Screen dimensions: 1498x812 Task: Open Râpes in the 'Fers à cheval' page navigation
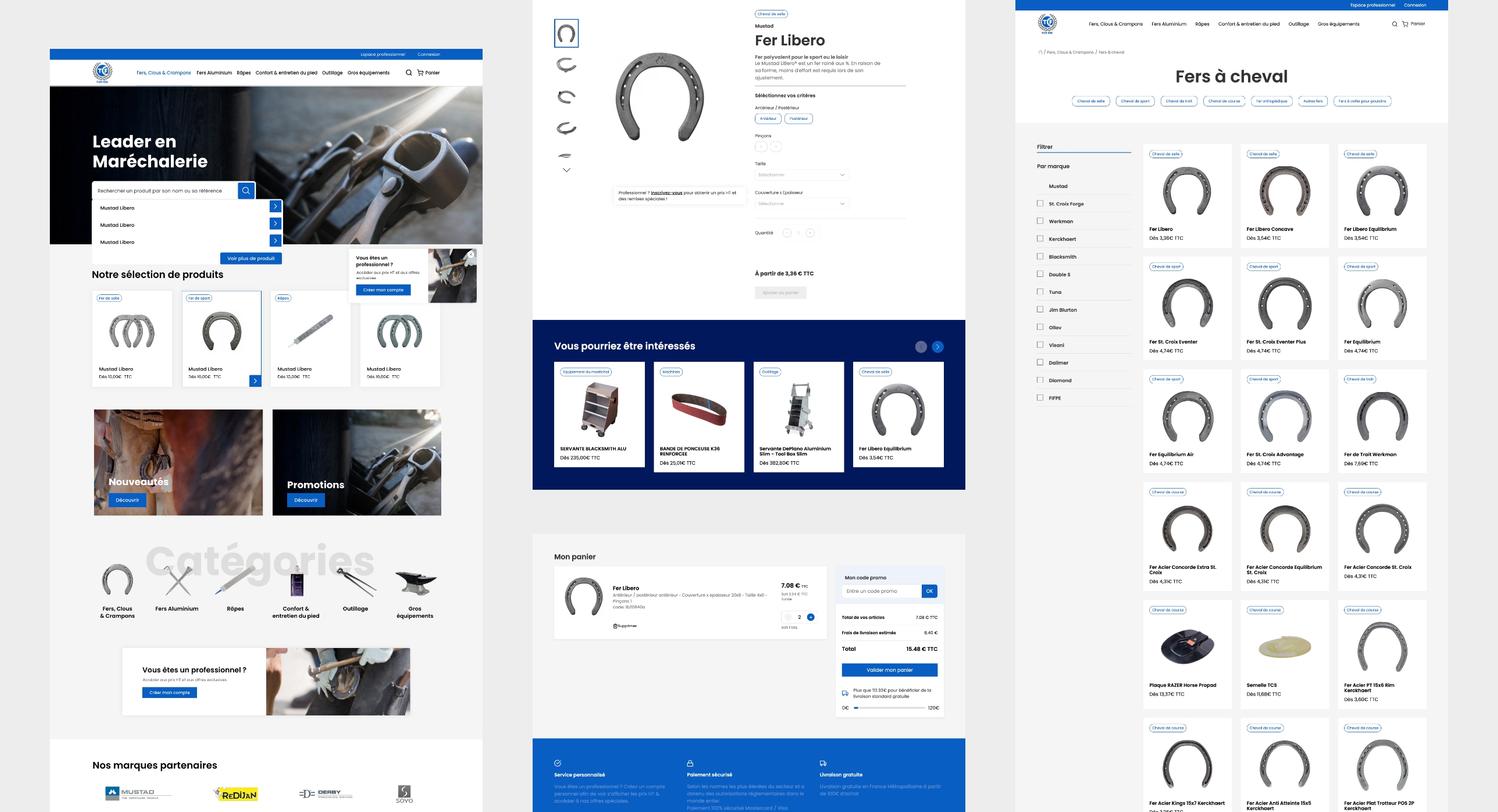point(1202,24)
